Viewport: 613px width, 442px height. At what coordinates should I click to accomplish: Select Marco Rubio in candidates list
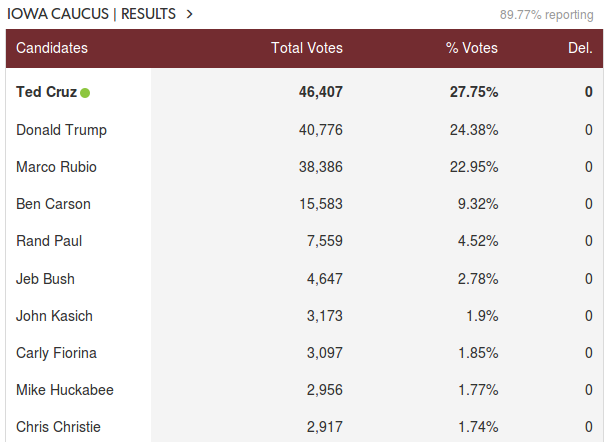(x=56, y=167)
